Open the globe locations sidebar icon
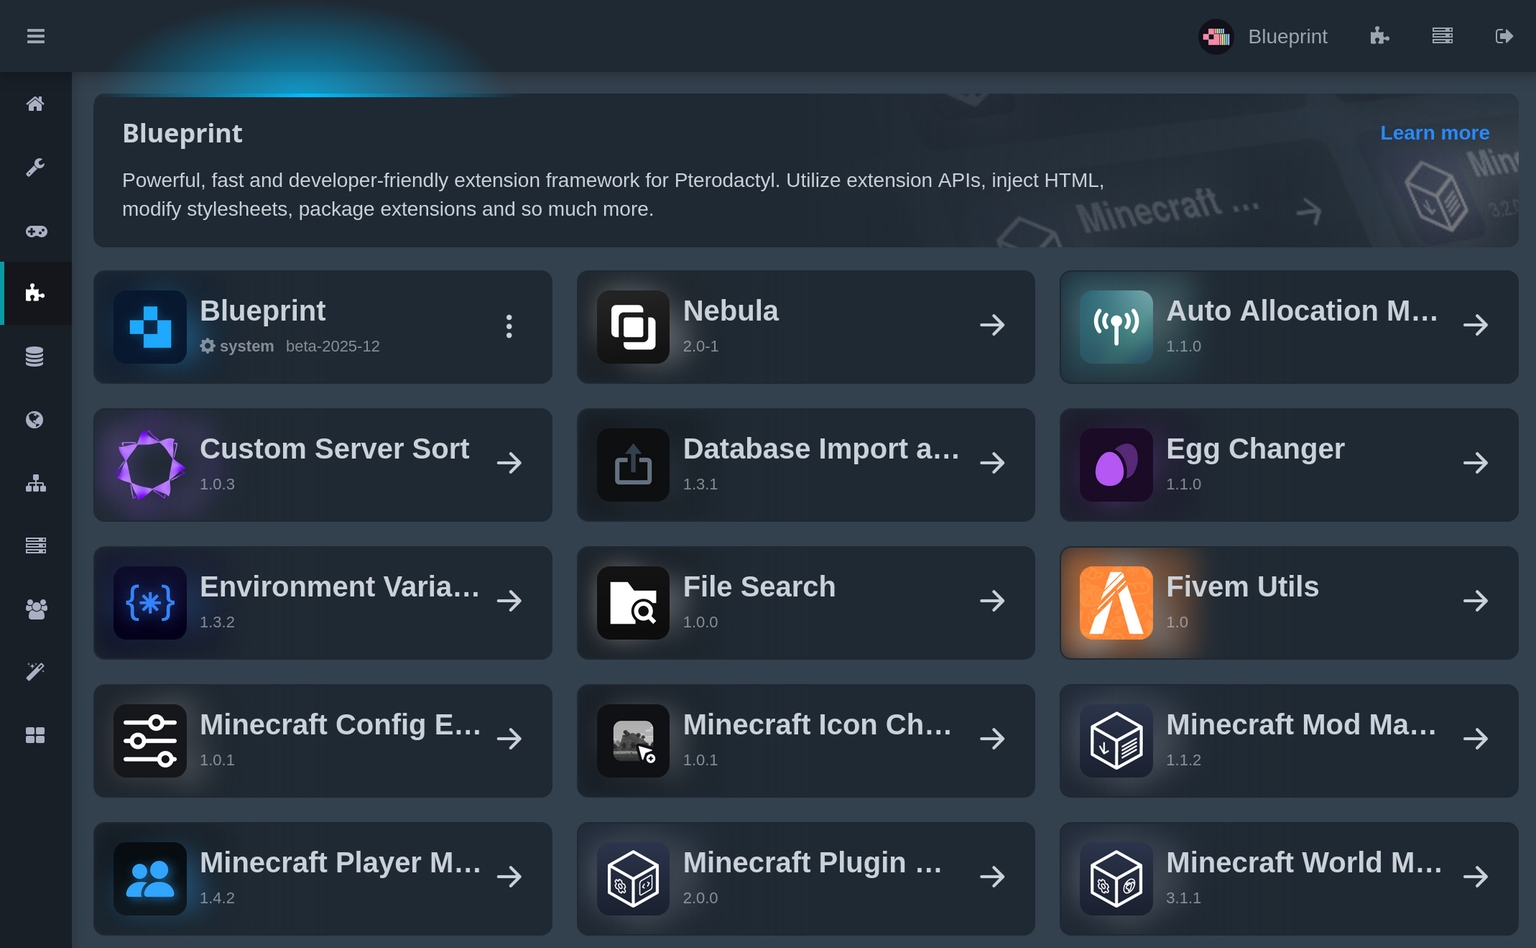The image size is (1536, 948). click(35, 420)
